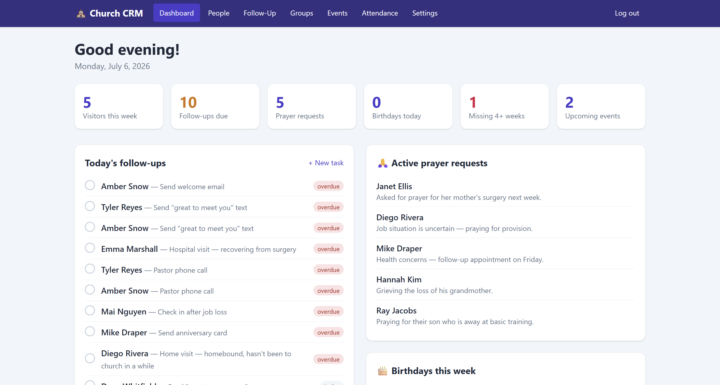The image size is (720, 385).
Task: Open Diego Rivera's prayer request
Action: 505,222
